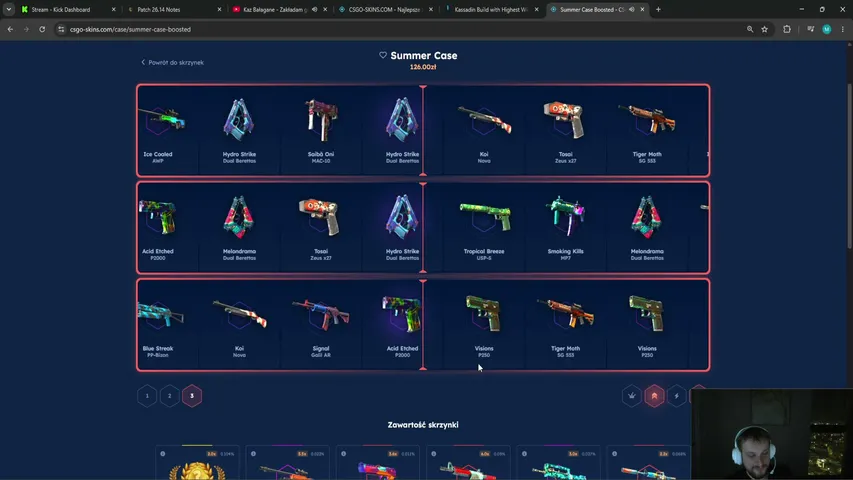The height and width of the screenshot is (480, 853).
Task: Click the info icon on the gold mystery item card
Action: pyautogui.click(x=163, y=453)
